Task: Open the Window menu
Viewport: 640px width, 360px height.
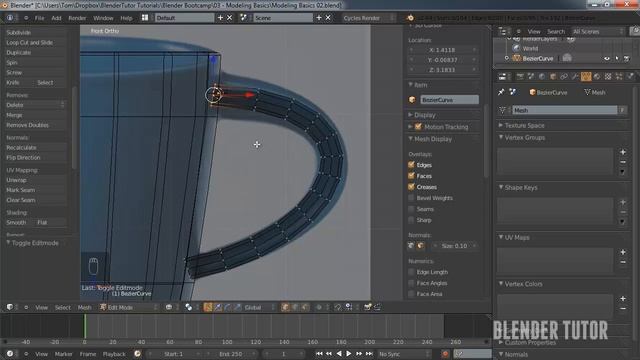Action: coord(103,18)
